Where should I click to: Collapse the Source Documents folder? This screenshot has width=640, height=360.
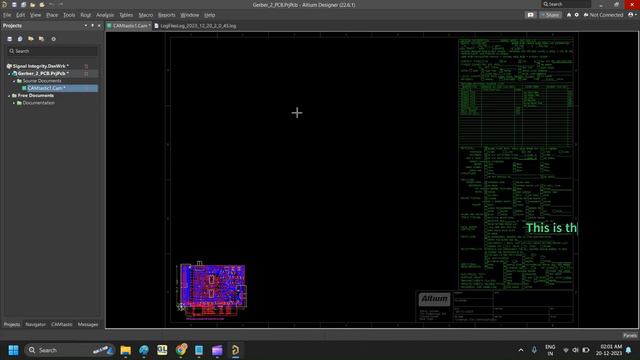click(x=14, y=81)
